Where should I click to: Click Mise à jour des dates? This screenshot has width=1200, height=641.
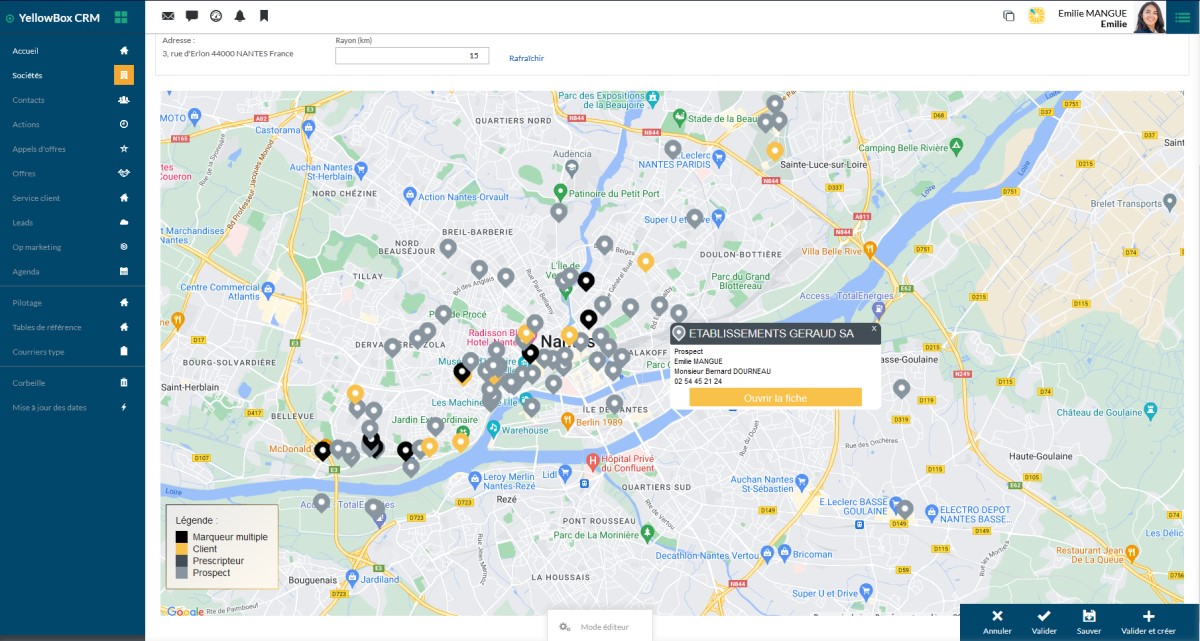[50, 407]
